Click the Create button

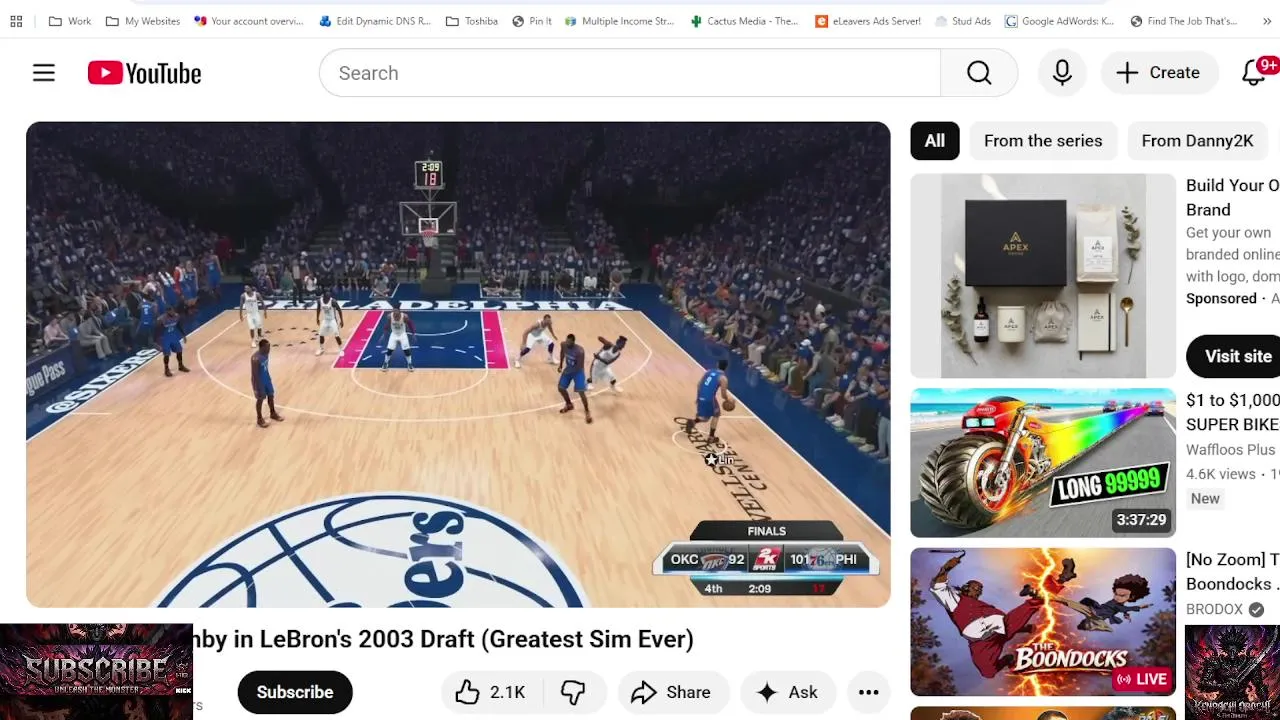(x=1158, y=73)
